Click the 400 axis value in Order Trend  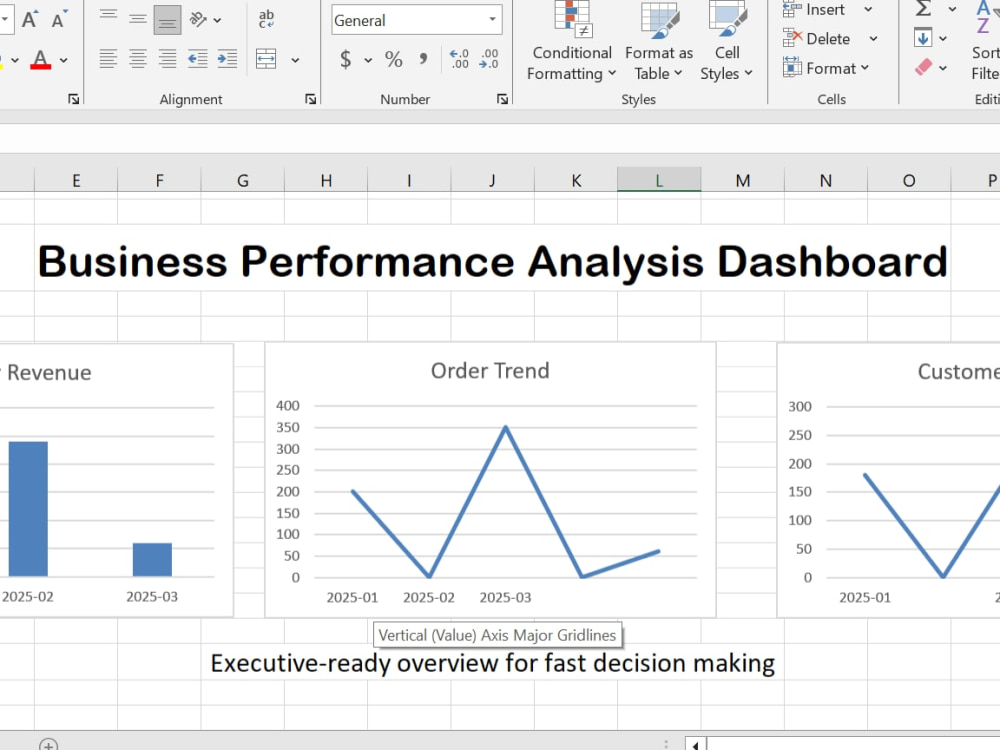(x=288, y=406)
